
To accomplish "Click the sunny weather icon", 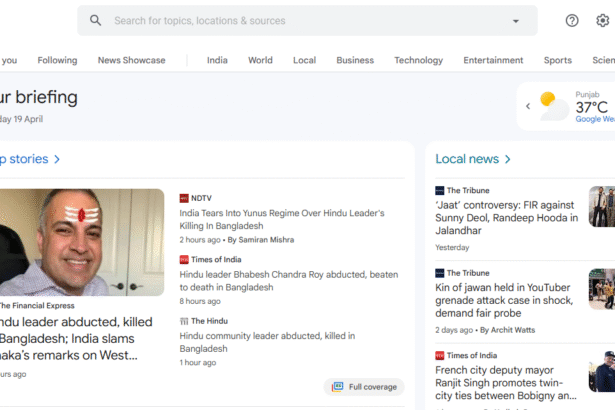I will click(x=553, y=106).
